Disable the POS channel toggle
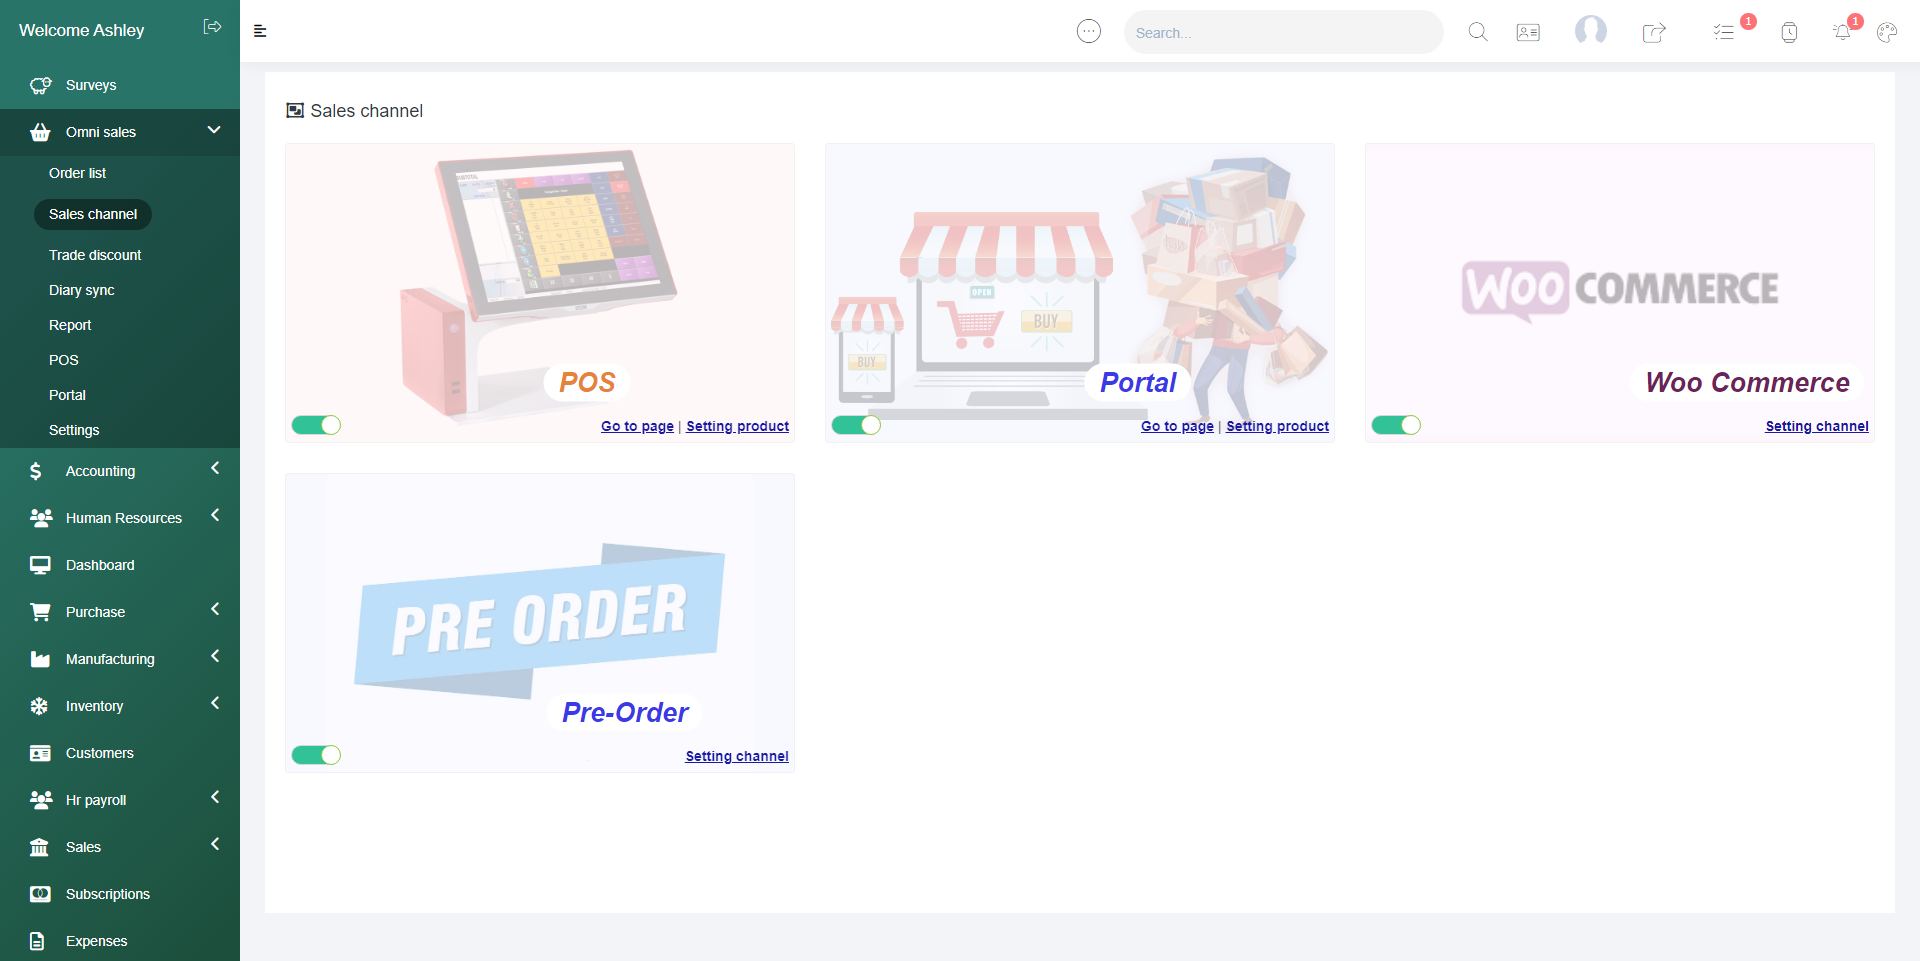This screenshot has width=1920, height=961. click(316, 425)
